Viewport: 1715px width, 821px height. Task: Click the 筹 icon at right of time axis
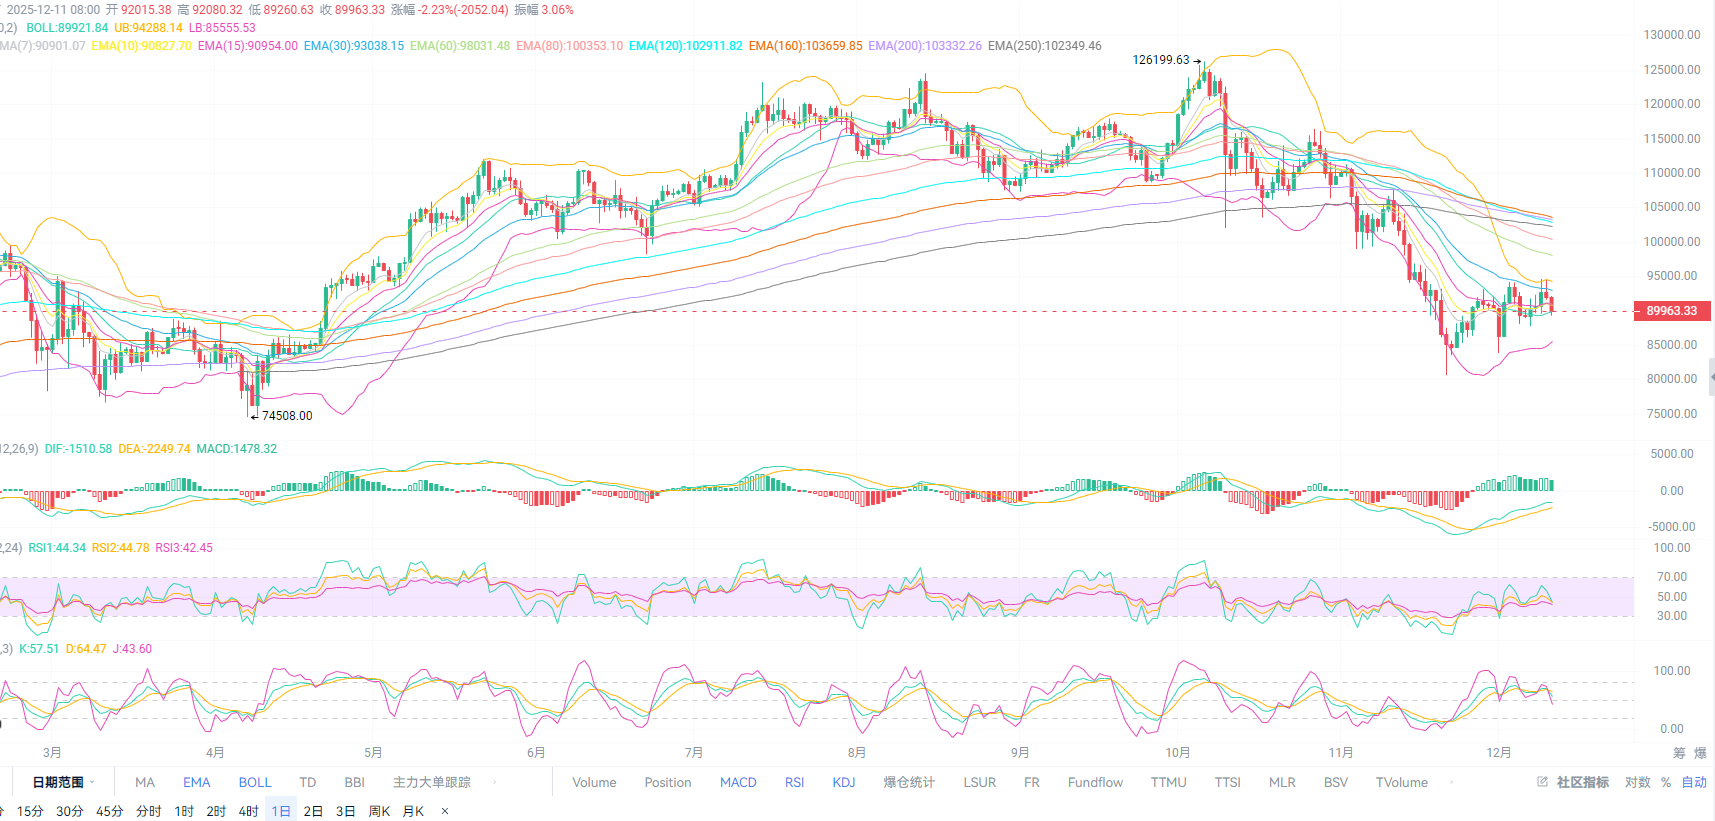click(x=1679, y=753)
